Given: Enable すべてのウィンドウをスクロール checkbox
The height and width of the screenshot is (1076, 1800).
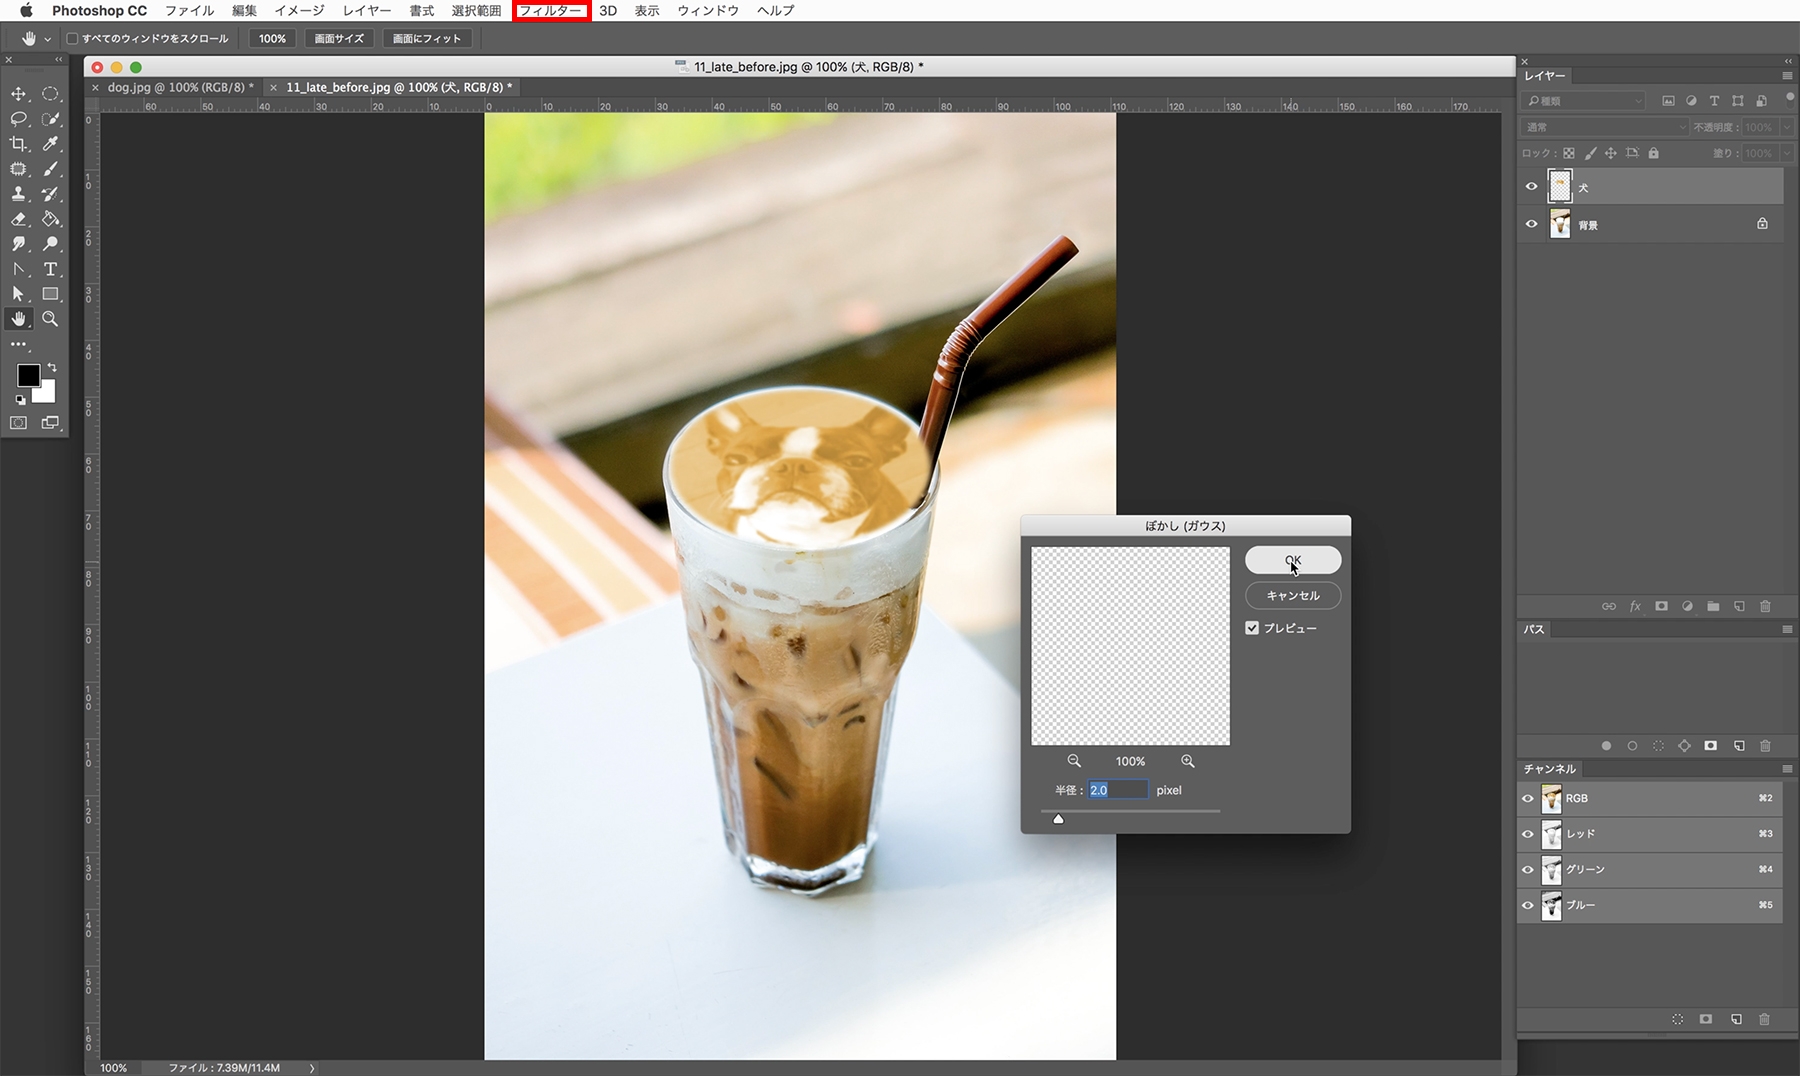Looking at the screenshot, I should pos(72,39).
